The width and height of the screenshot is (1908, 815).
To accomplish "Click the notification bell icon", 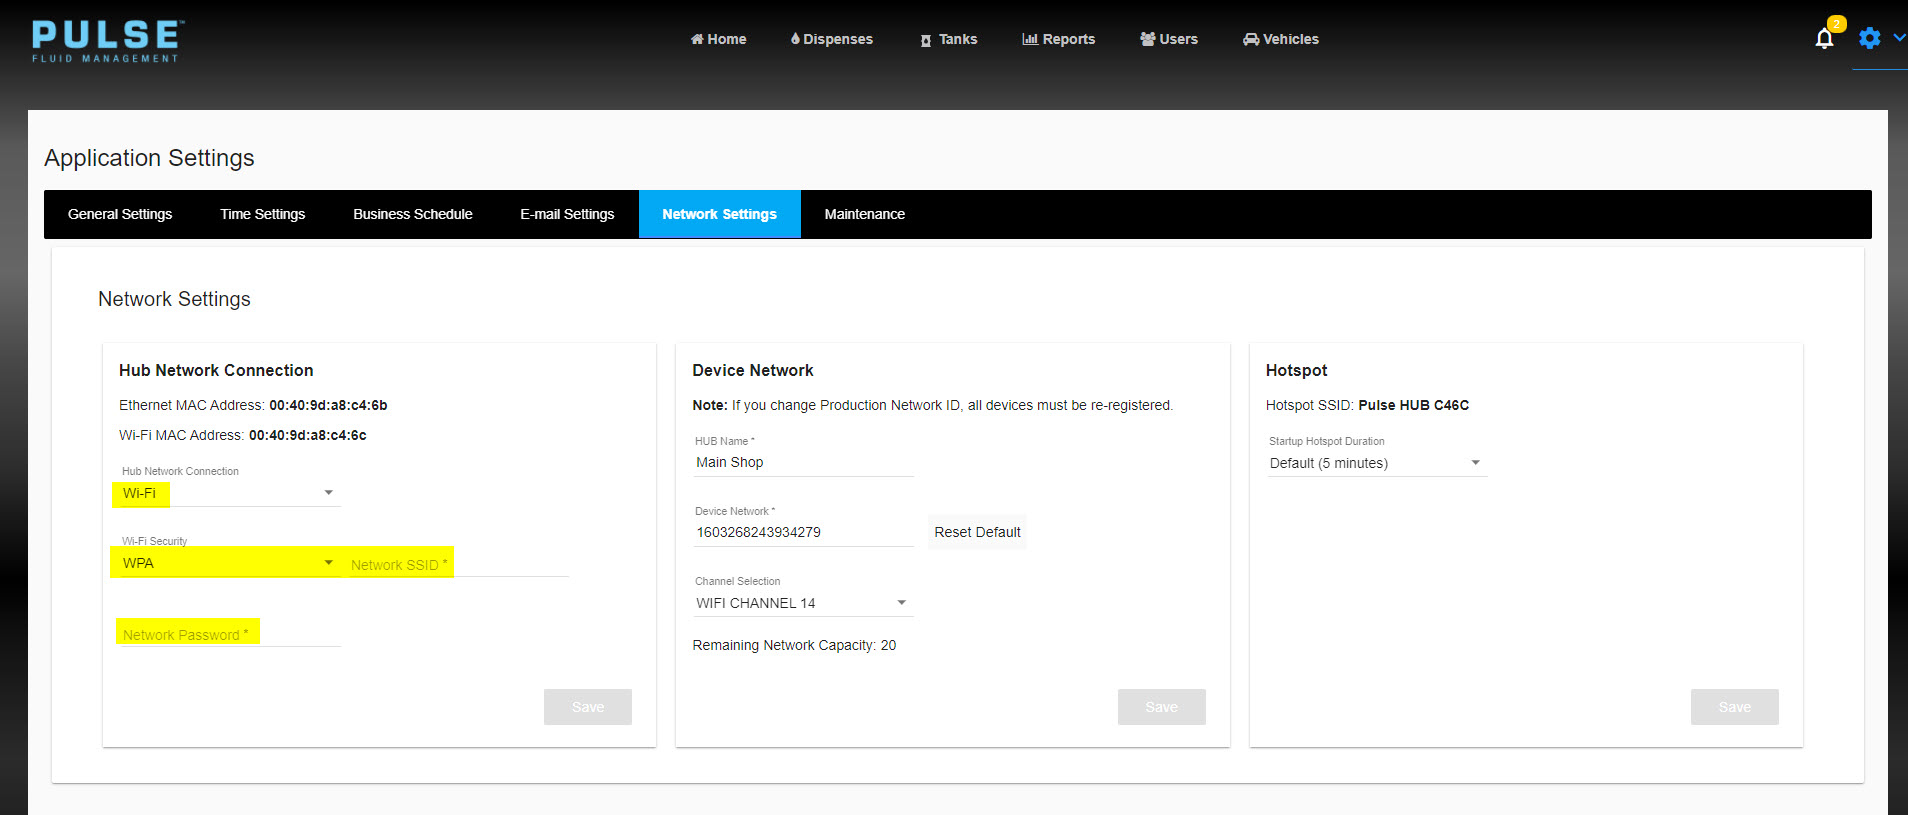I will 1824,39.
